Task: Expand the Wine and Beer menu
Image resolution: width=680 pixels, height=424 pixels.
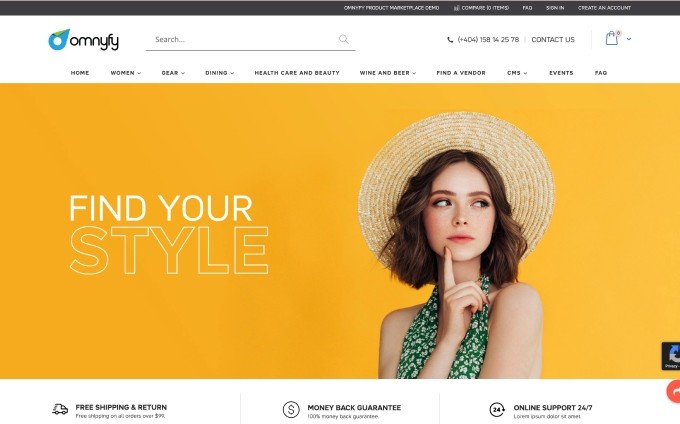Action: (x=388, y=73)
